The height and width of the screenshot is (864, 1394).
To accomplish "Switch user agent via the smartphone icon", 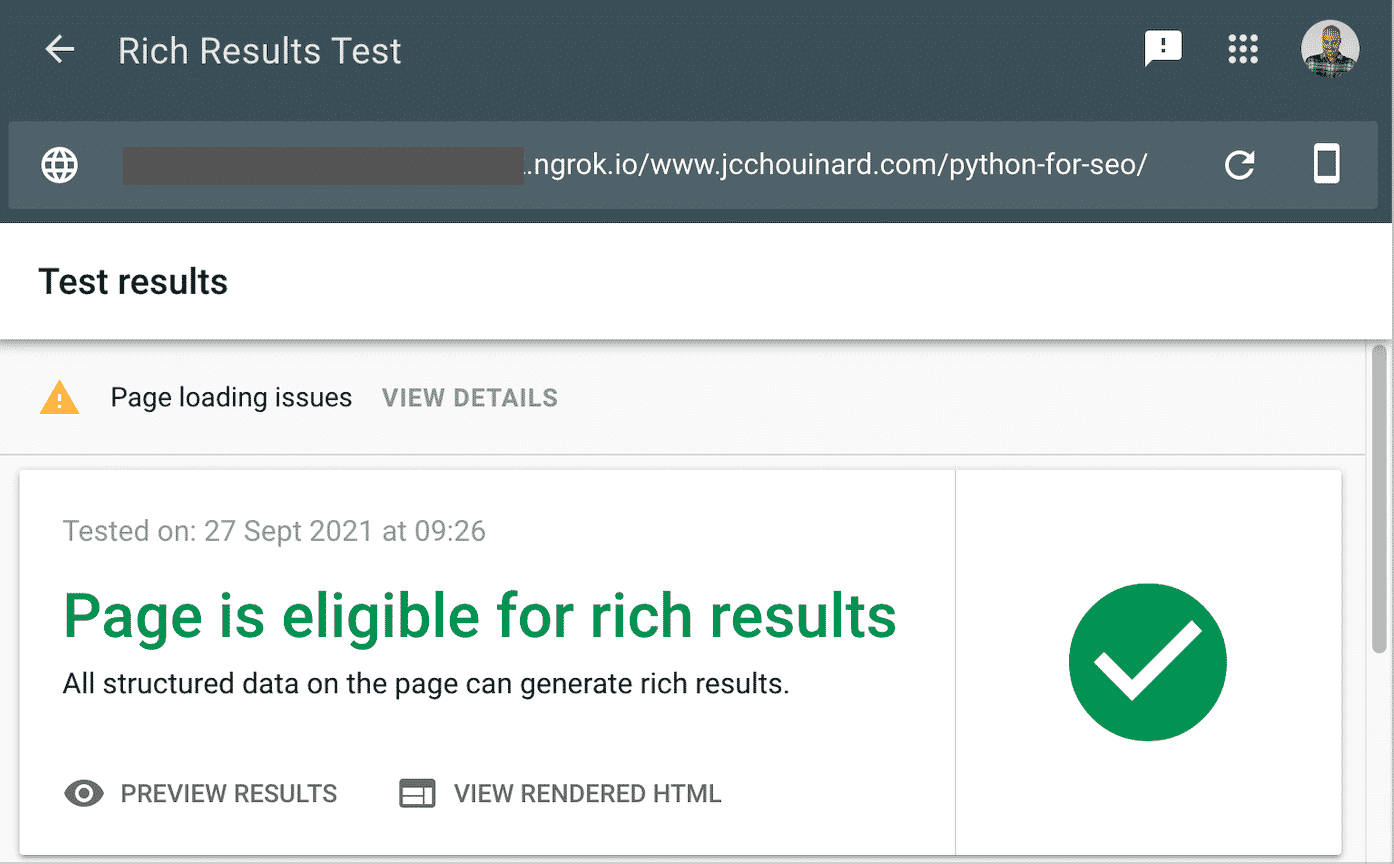I will [1326, 164].
